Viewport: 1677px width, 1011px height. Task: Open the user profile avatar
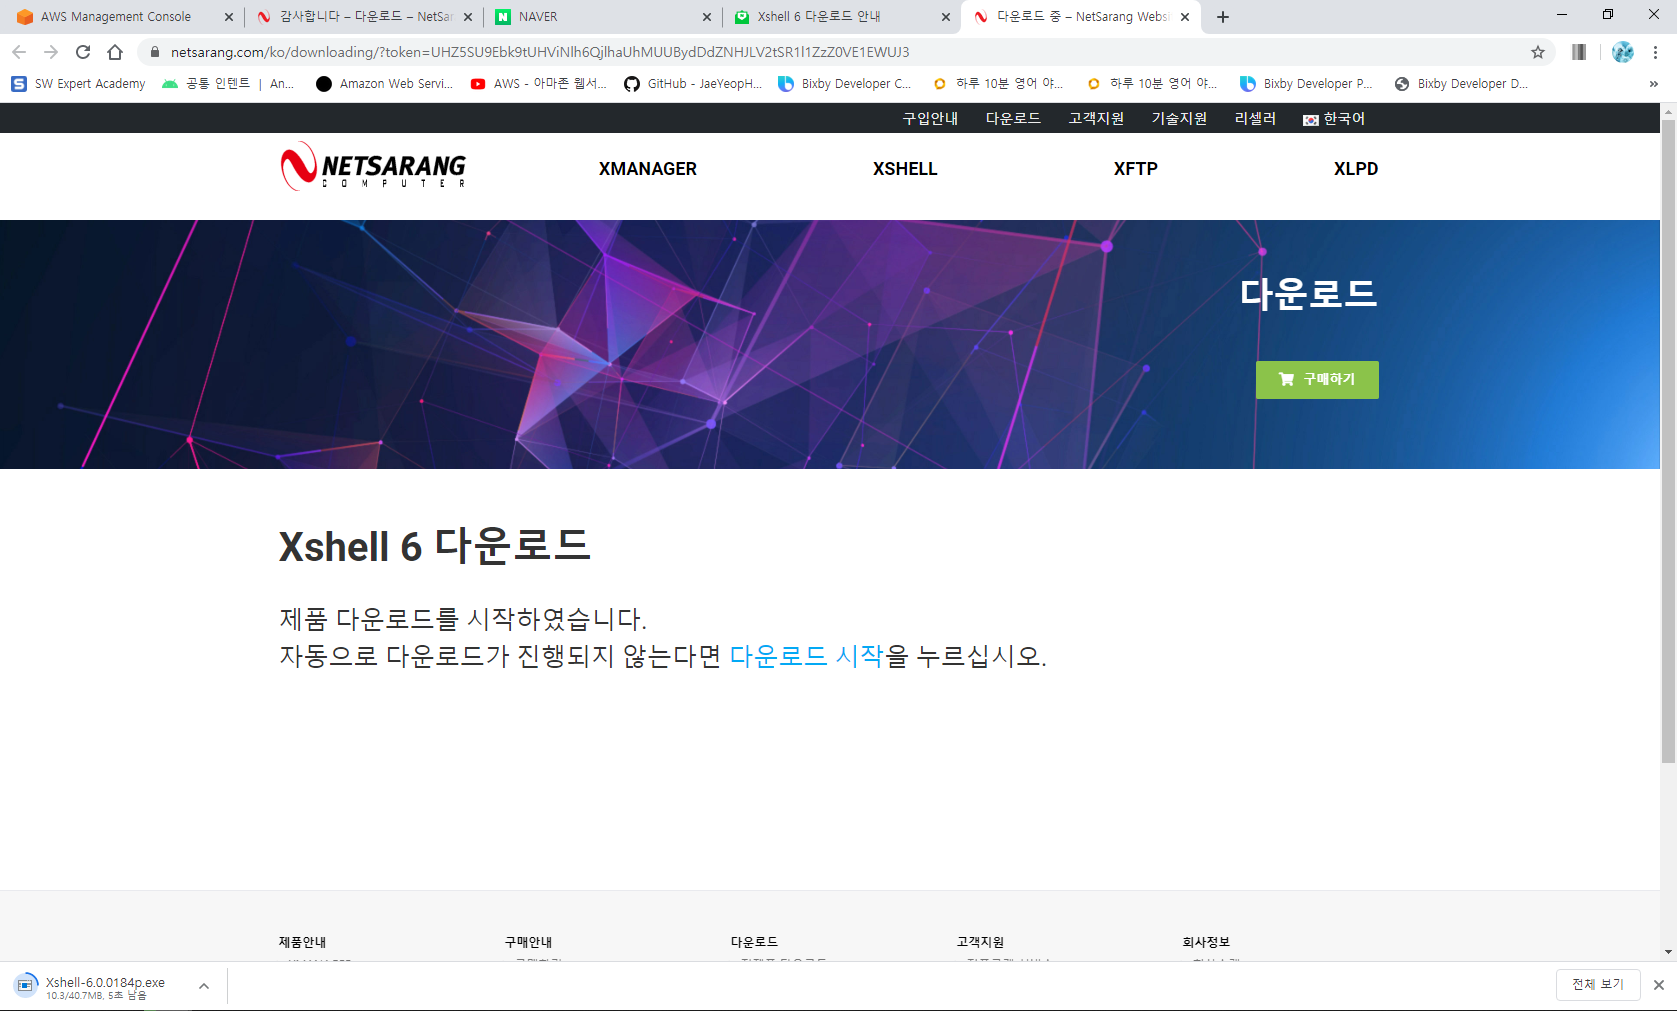click(1623, 52)
